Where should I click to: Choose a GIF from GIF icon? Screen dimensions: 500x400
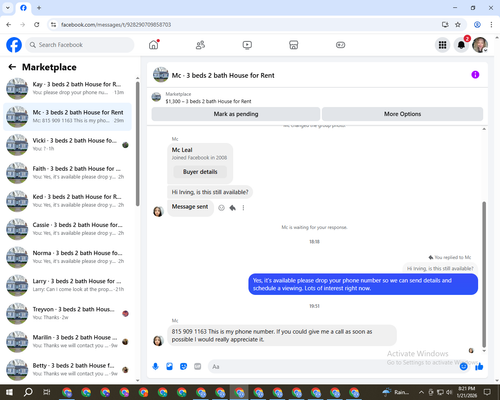(198, 367)
